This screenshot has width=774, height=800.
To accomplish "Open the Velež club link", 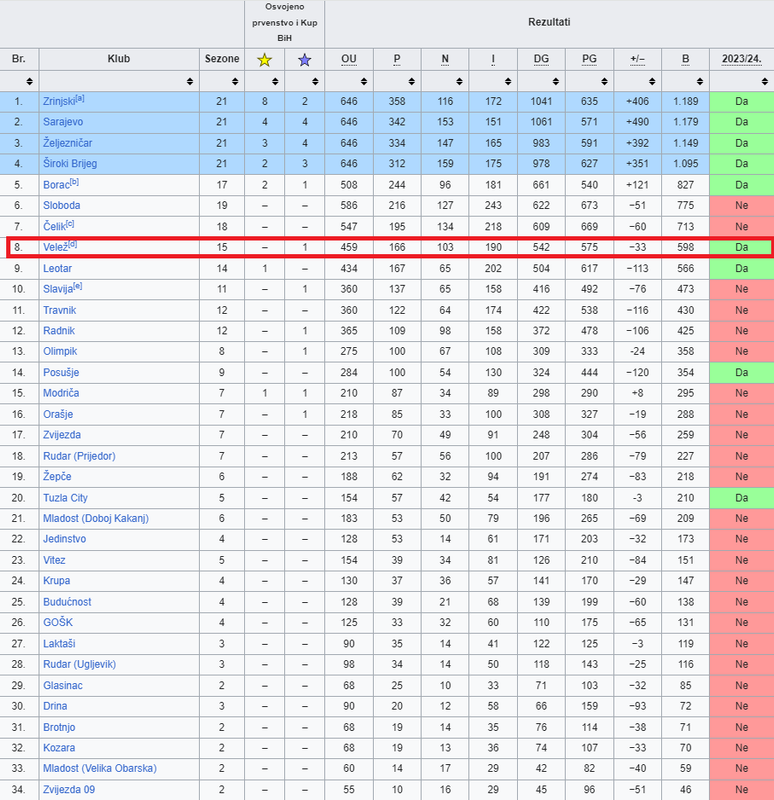I will (x=55, y=247).
